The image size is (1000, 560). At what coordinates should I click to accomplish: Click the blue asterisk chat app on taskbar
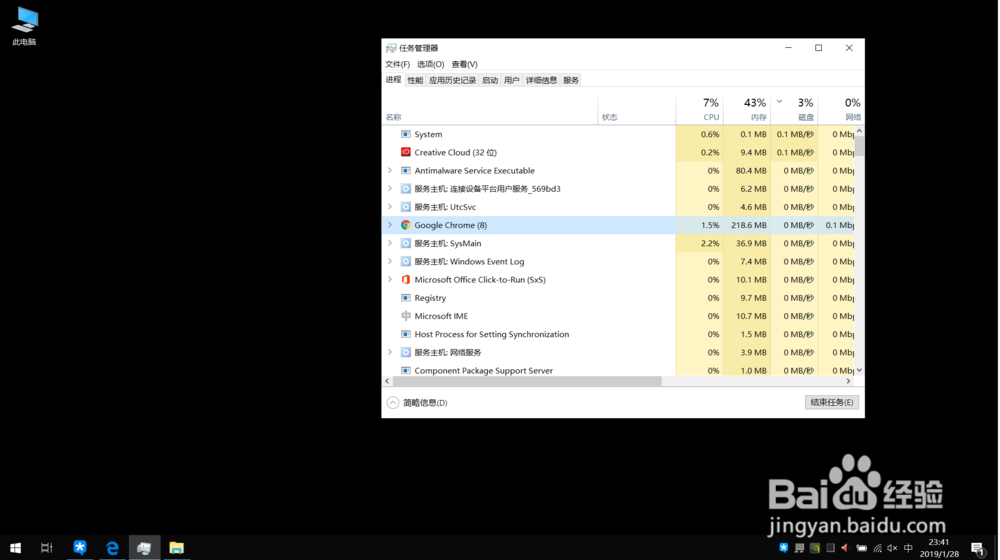pos(80,548)
